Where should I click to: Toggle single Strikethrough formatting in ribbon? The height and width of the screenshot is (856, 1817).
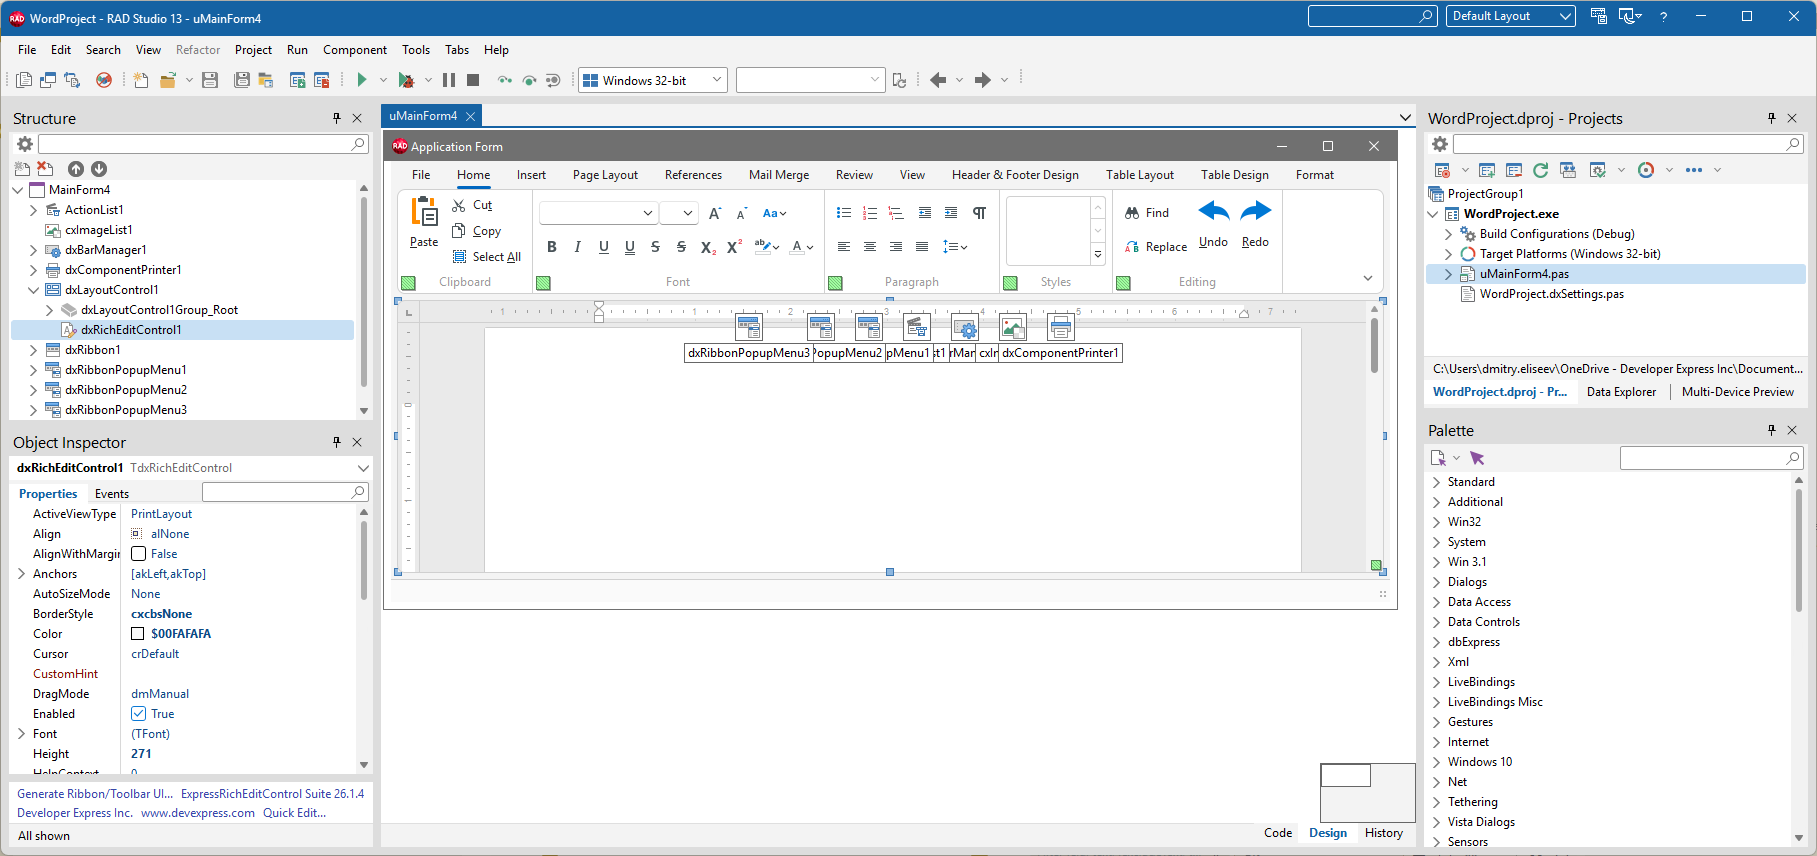pyautogui.click(x=655, y=247)
